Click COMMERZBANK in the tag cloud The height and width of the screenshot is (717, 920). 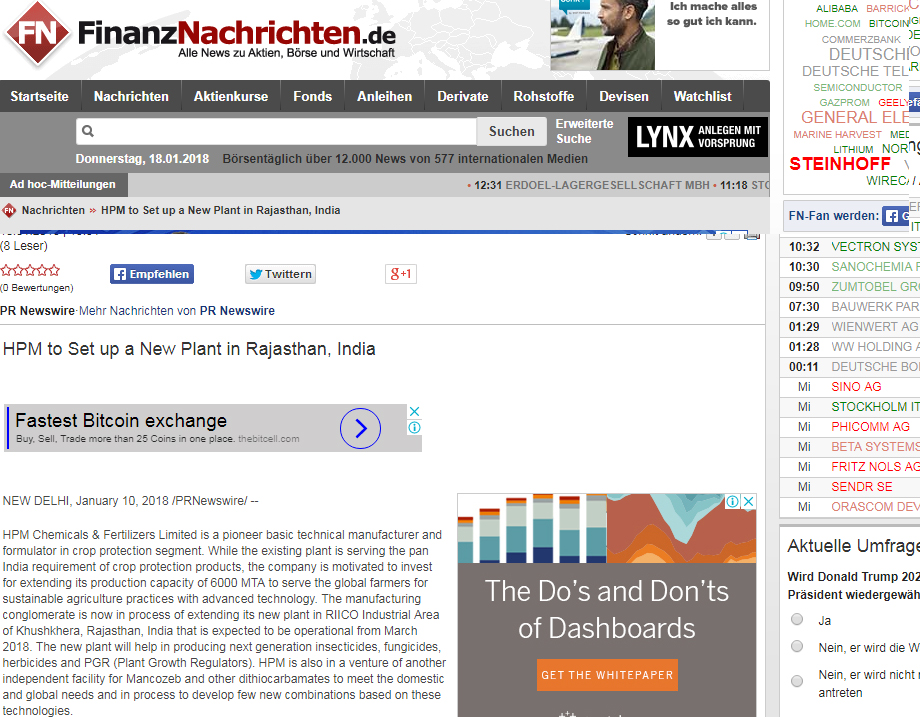tap(861, 39)
